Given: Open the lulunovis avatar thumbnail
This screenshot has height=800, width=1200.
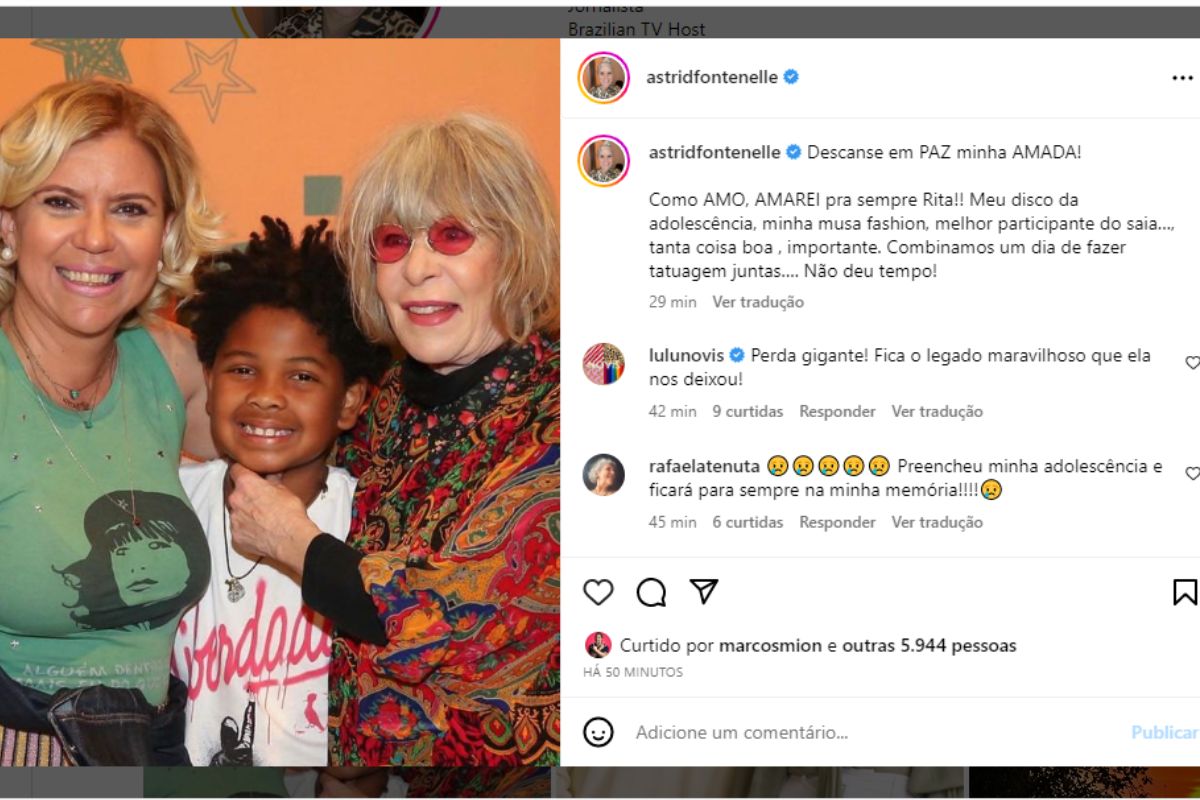Looking at the screenshot, I should point(604,364).
